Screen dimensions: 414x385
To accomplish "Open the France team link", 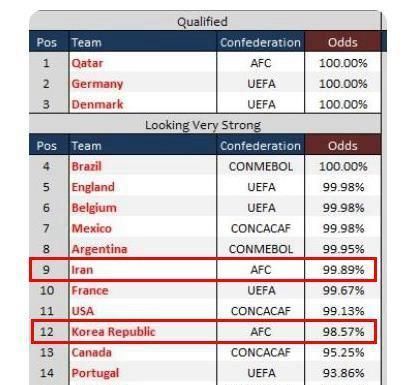I will (90, 290).
